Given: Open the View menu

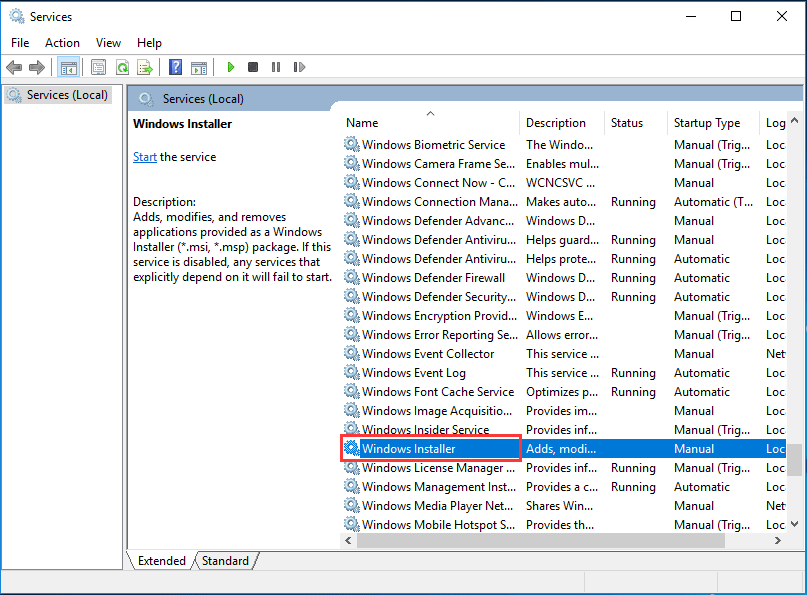Looking at the screenshot, I should coord(108,43).
